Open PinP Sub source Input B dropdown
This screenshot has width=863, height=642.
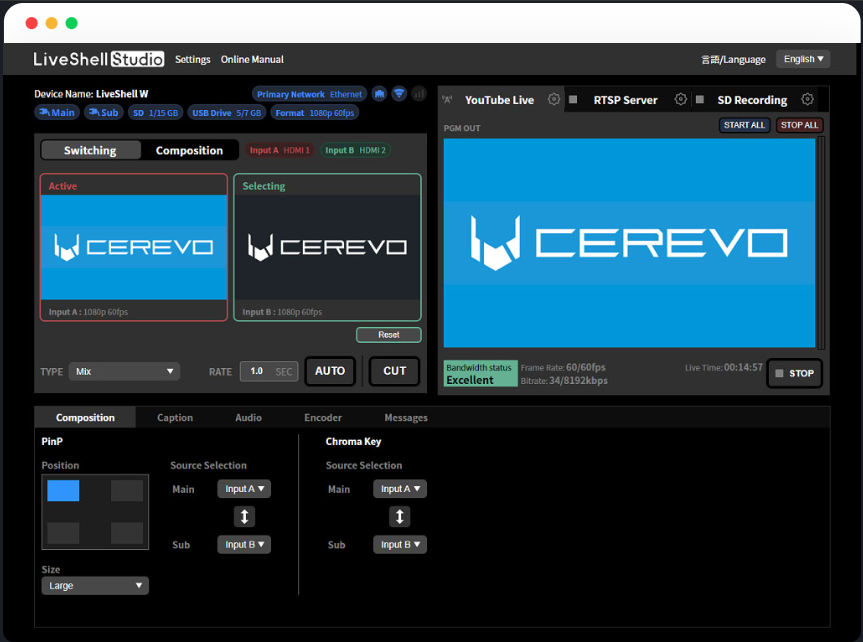[244, 545]
